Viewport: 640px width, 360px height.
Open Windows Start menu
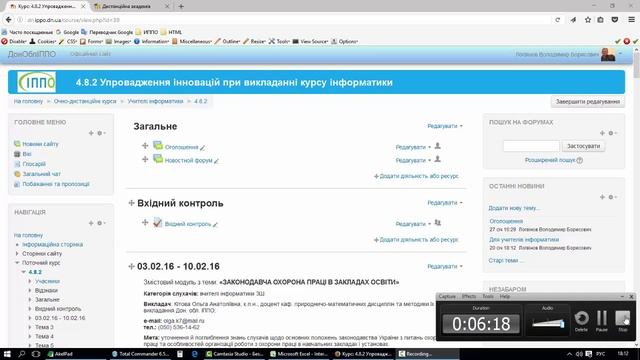[7, 354]
